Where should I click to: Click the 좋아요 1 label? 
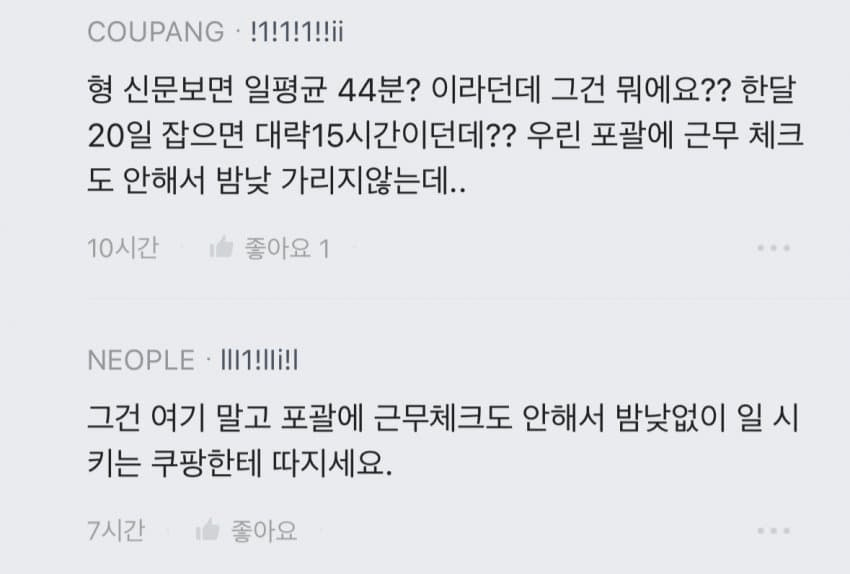(x=286, y=248)
